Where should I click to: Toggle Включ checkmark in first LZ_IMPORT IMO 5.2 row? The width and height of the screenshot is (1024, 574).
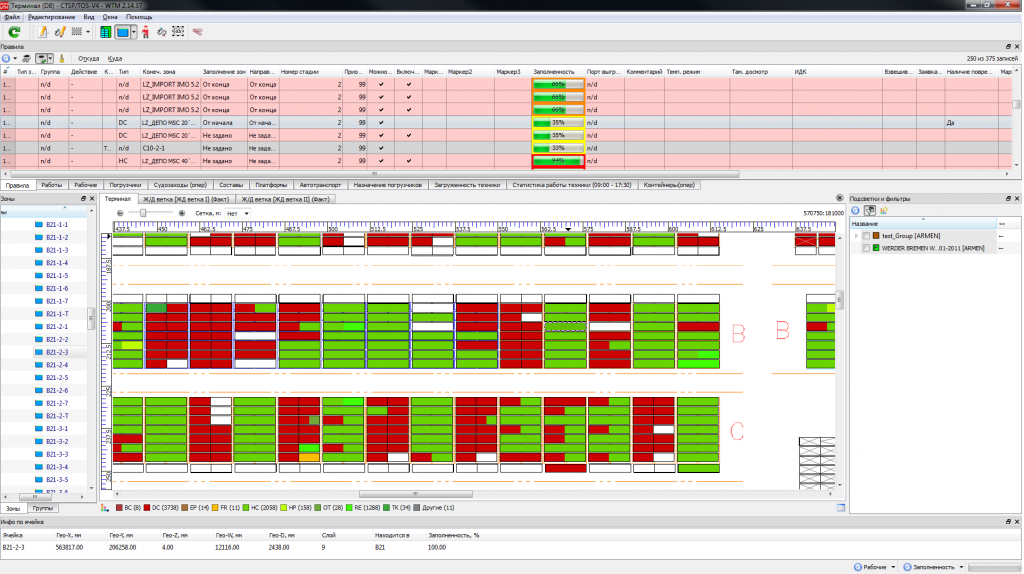409,84
